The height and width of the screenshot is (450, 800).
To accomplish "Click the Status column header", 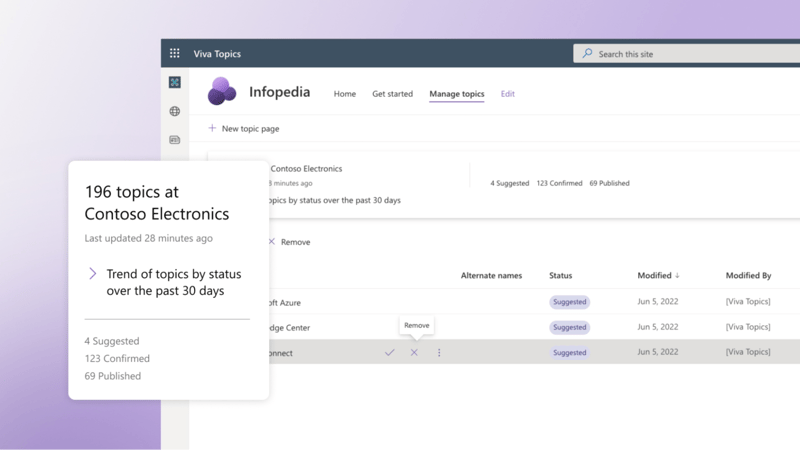I will (560, 276).
